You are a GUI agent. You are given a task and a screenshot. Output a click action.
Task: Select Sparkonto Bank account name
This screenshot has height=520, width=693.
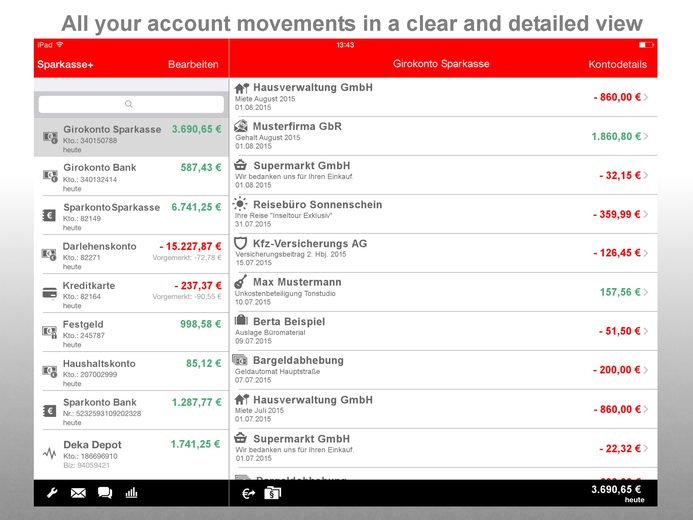click(x=100, y=402)
